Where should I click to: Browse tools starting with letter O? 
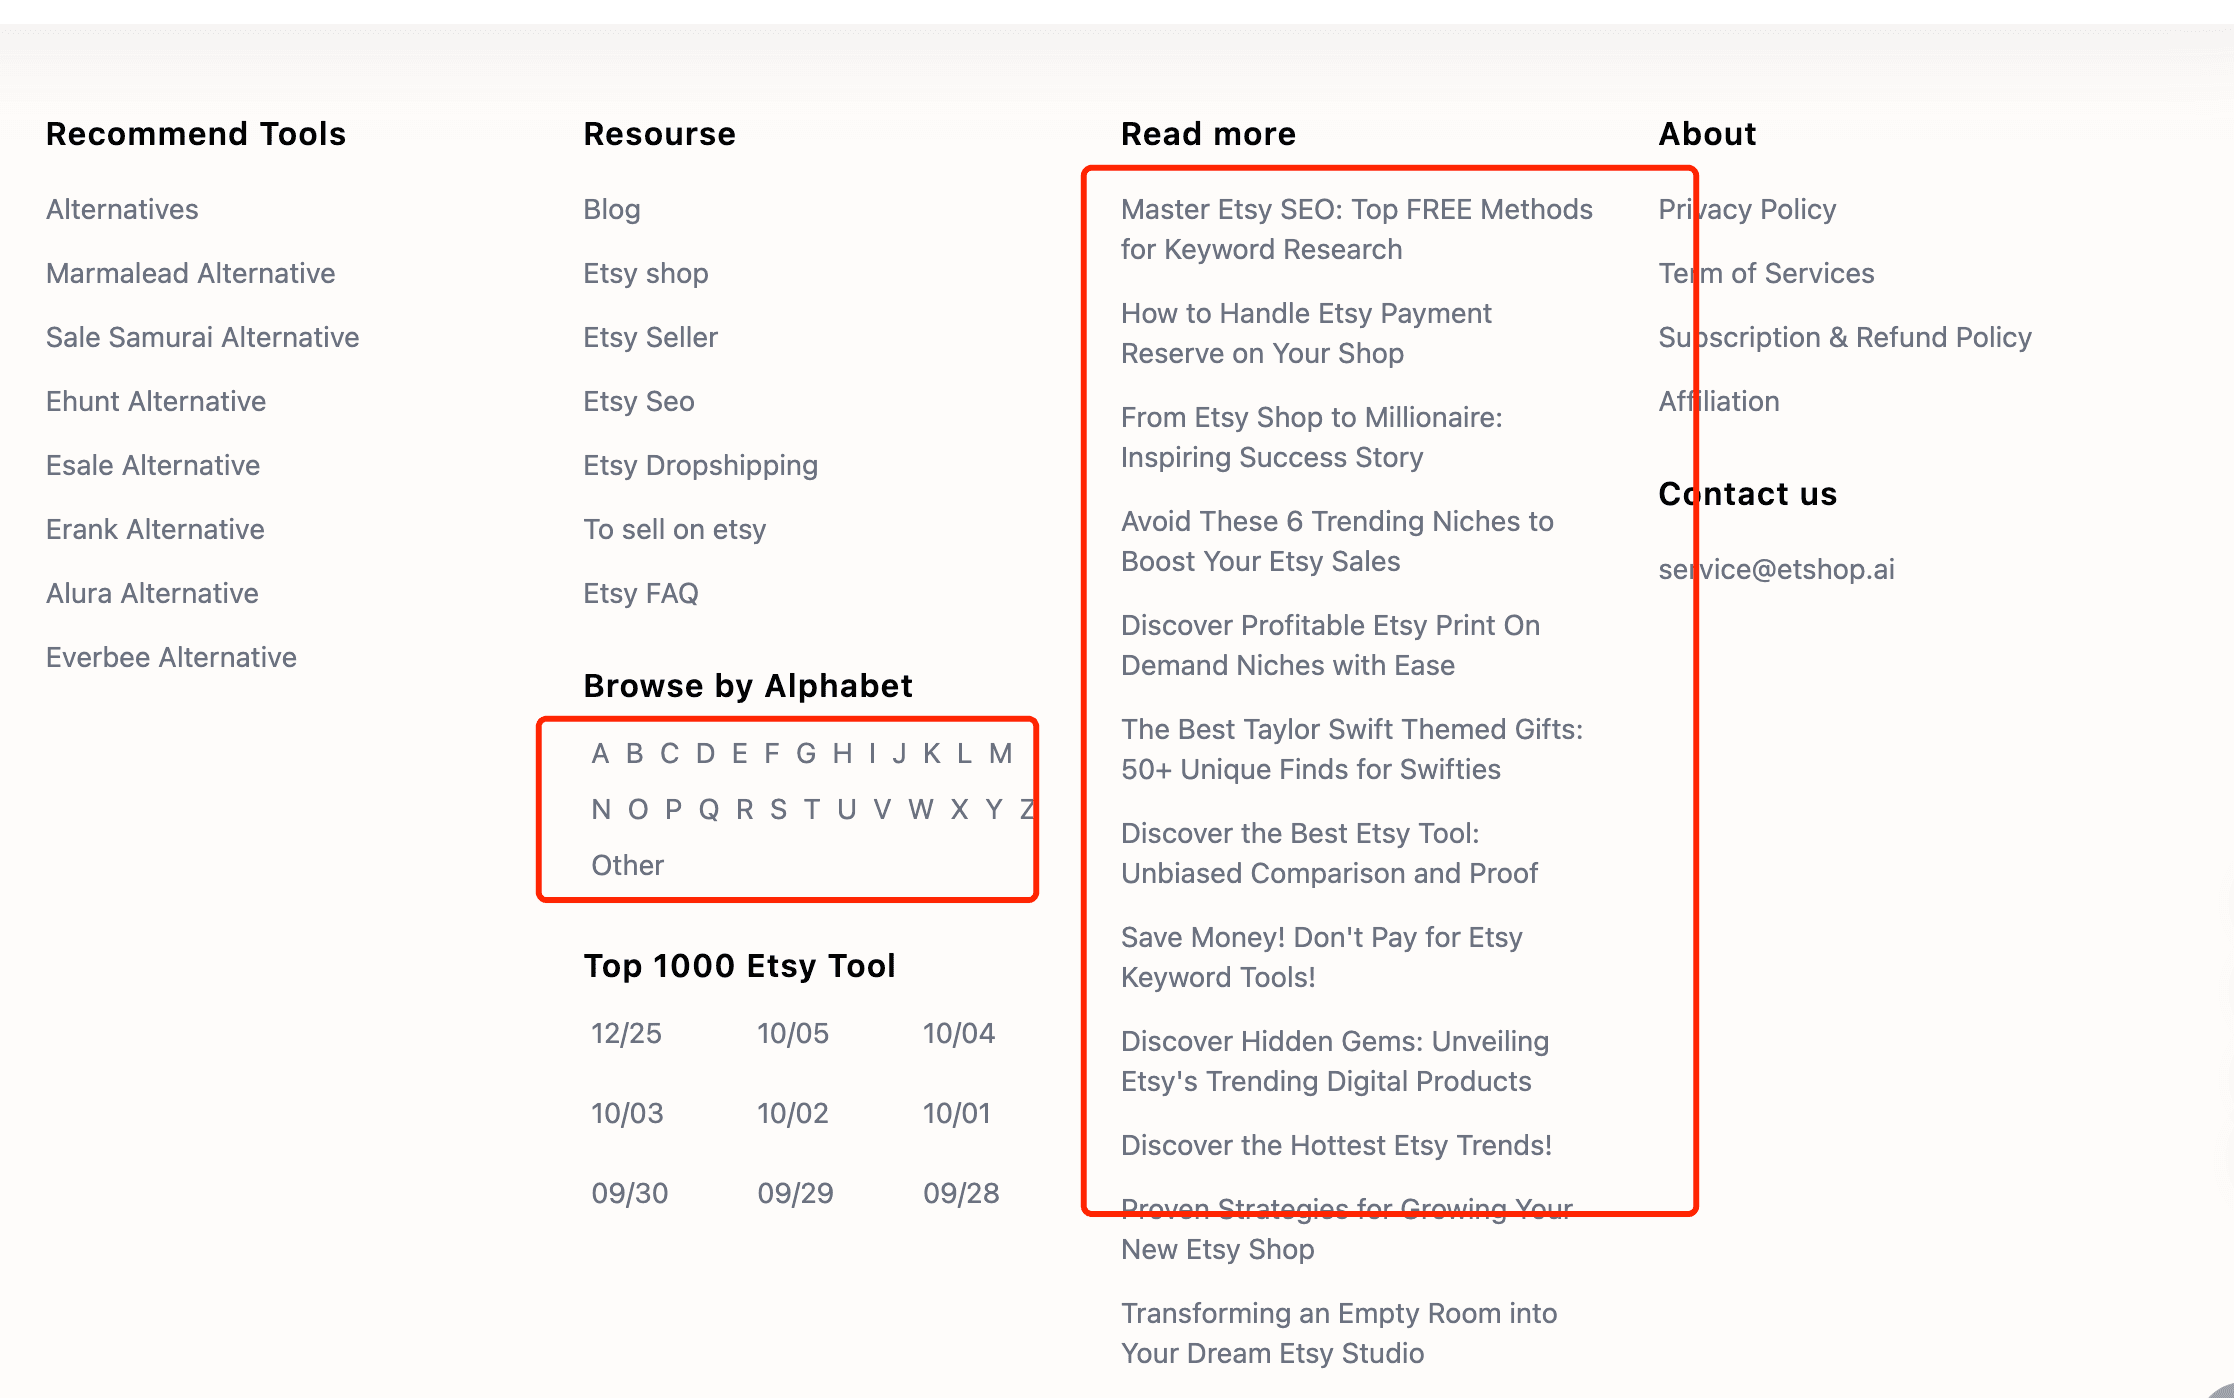click(638, 809)
